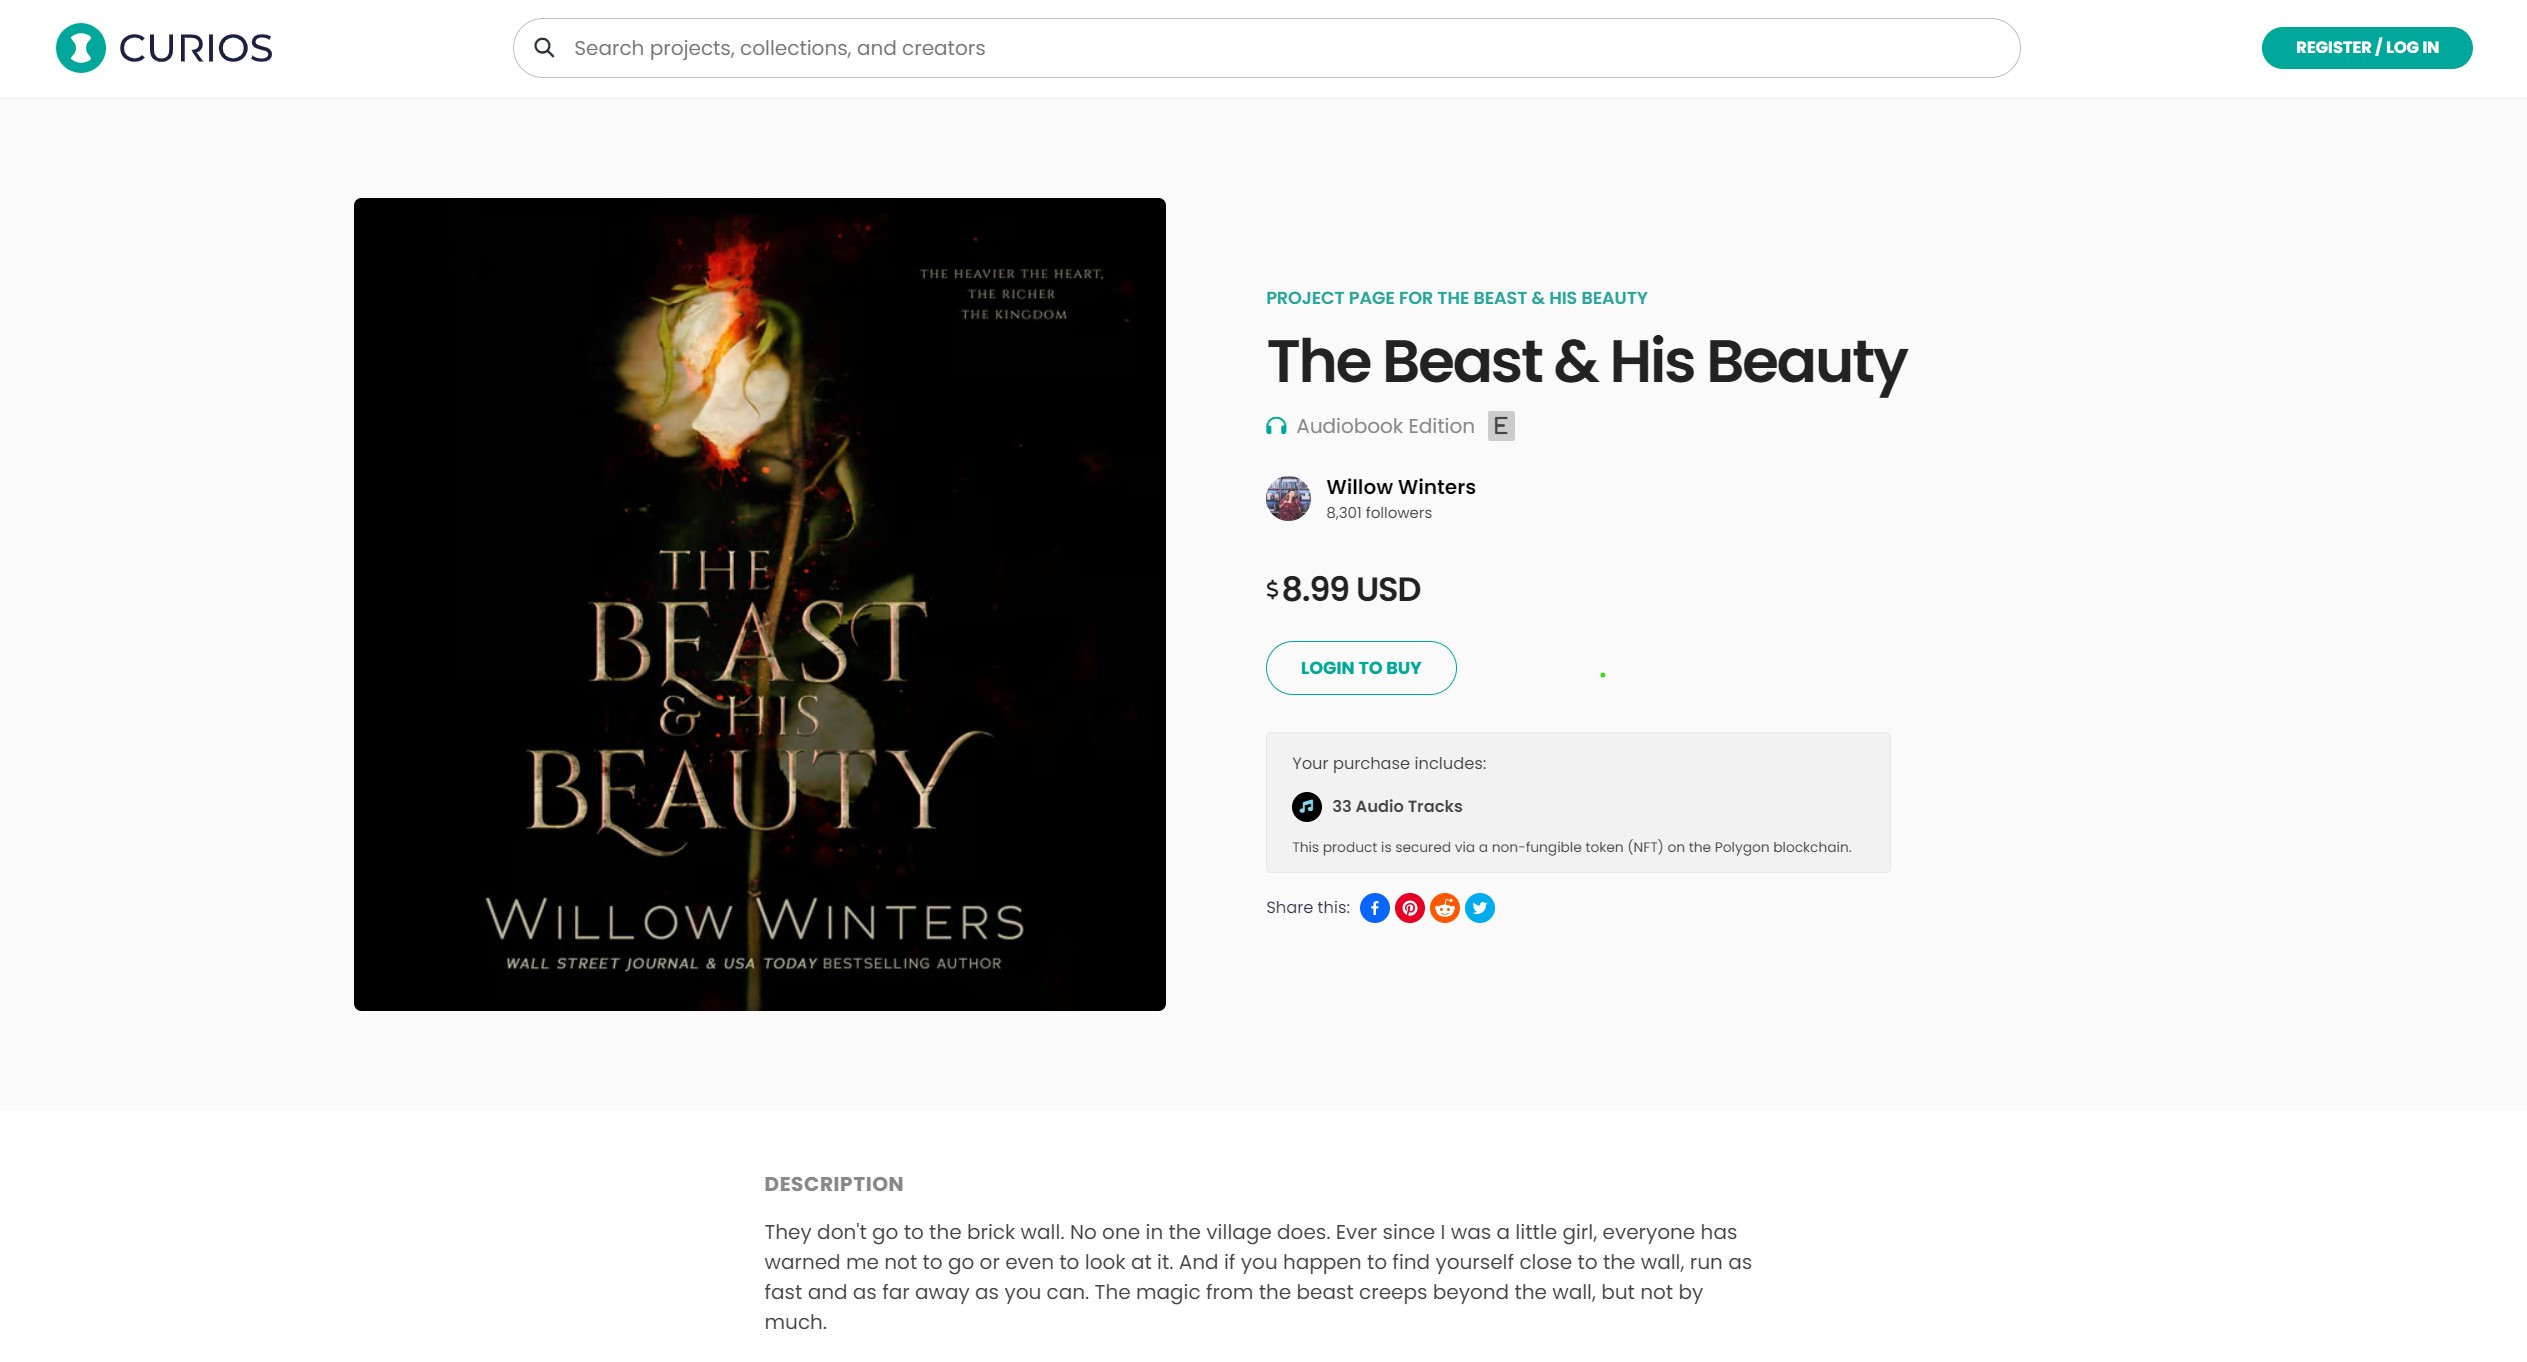This screenshot has height=1362, width=2527.
Task: Click the 33 Audio Tracks label
Action: (1397, 807)
